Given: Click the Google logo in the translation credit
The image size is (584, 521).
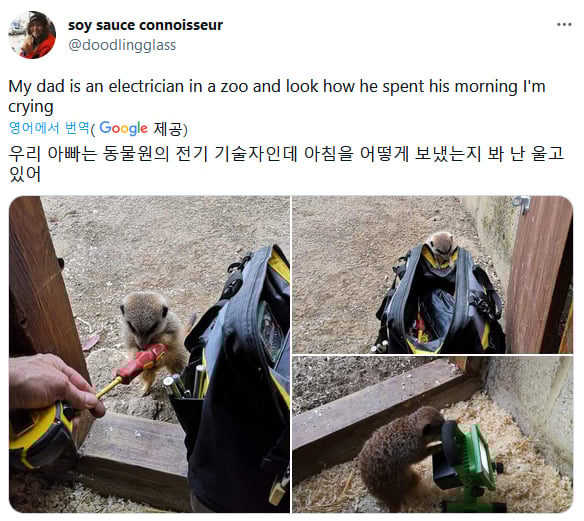Looking at the screenshot, I should (123, 128).
